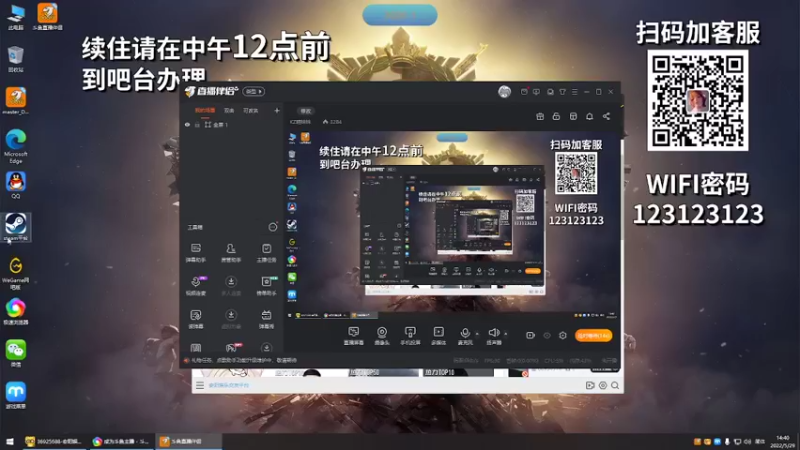Open the Phone screen-cast source

tap(410, 336)
